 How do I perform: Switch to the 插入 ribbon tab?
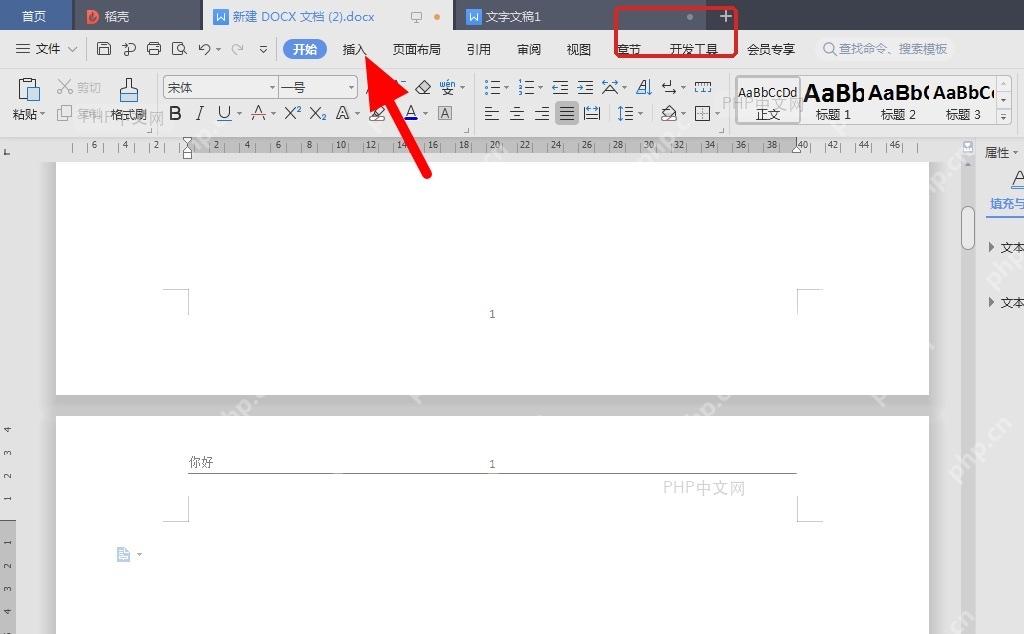pyautogui.click(x=355, y=49)
